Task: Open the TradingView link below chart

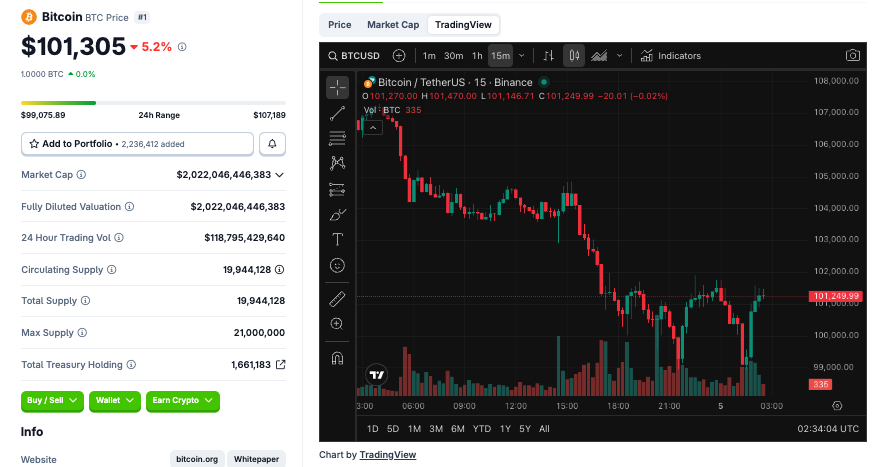Action: (x=387, y=455)
